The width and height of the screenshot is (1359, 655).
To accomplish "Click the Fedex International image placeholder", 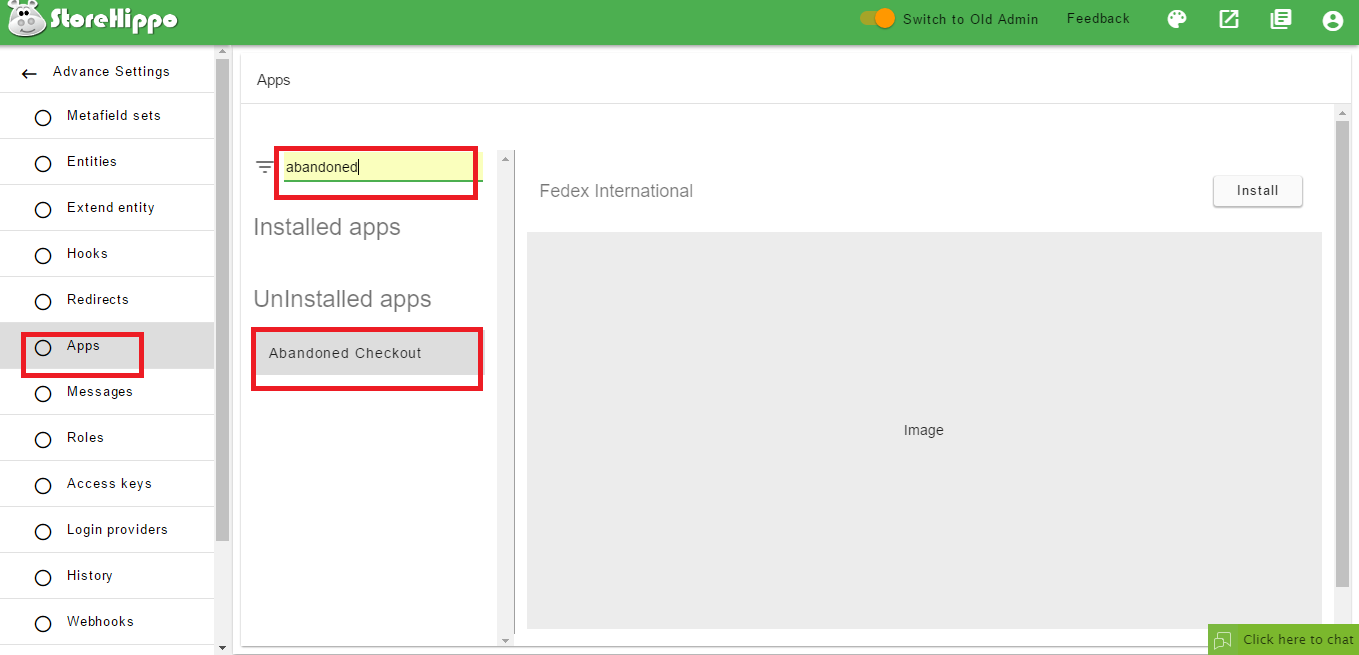I will point(924,431).
